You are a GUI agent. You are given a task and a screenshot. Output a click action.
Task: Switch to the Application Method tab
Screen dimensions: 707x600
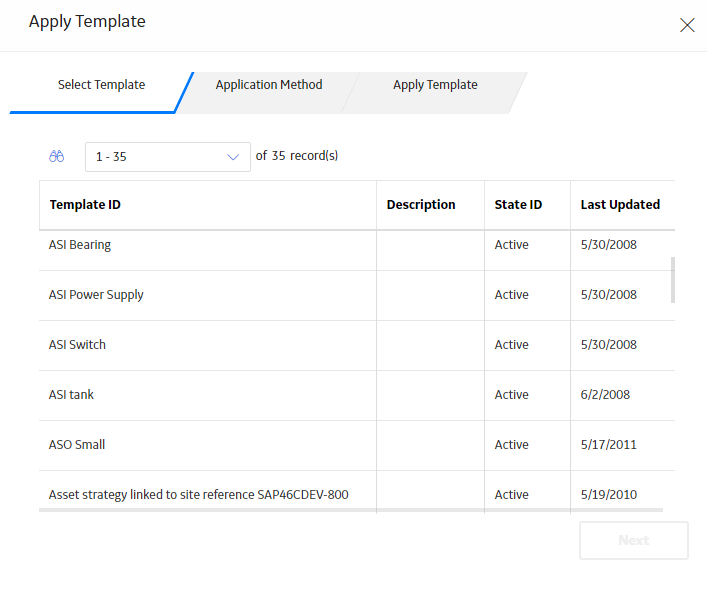click(269, 85)
